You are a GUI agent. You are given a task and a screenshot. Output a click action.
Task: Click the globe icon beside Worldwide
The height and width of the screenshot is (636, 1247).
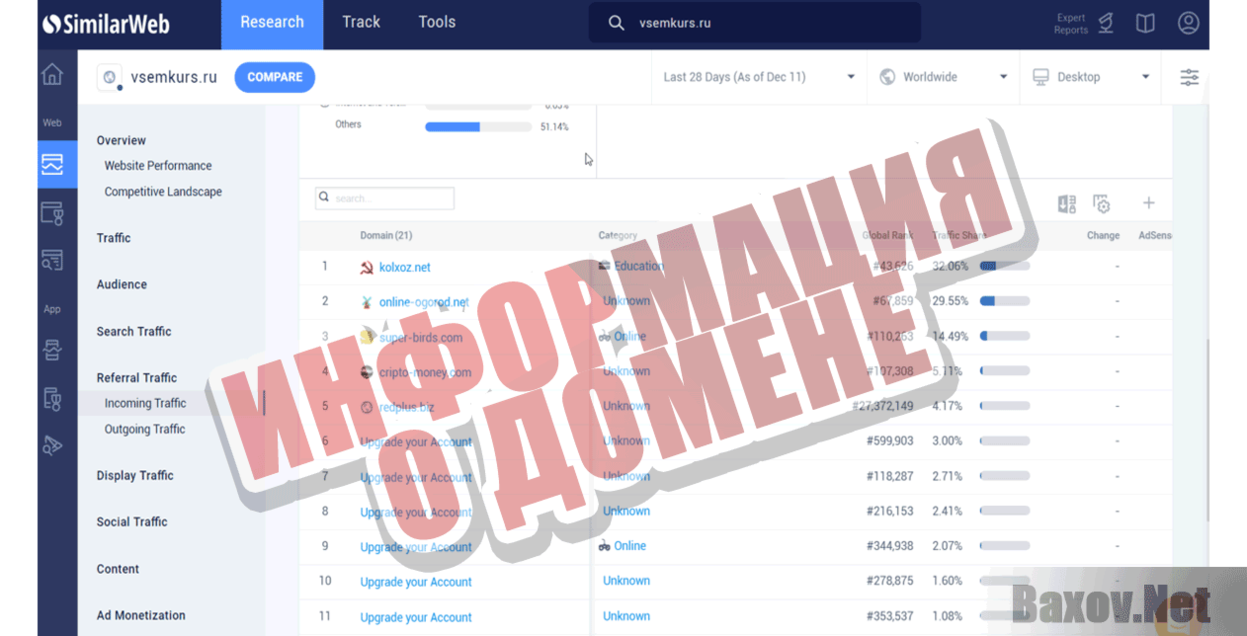(x=887, y=77)
